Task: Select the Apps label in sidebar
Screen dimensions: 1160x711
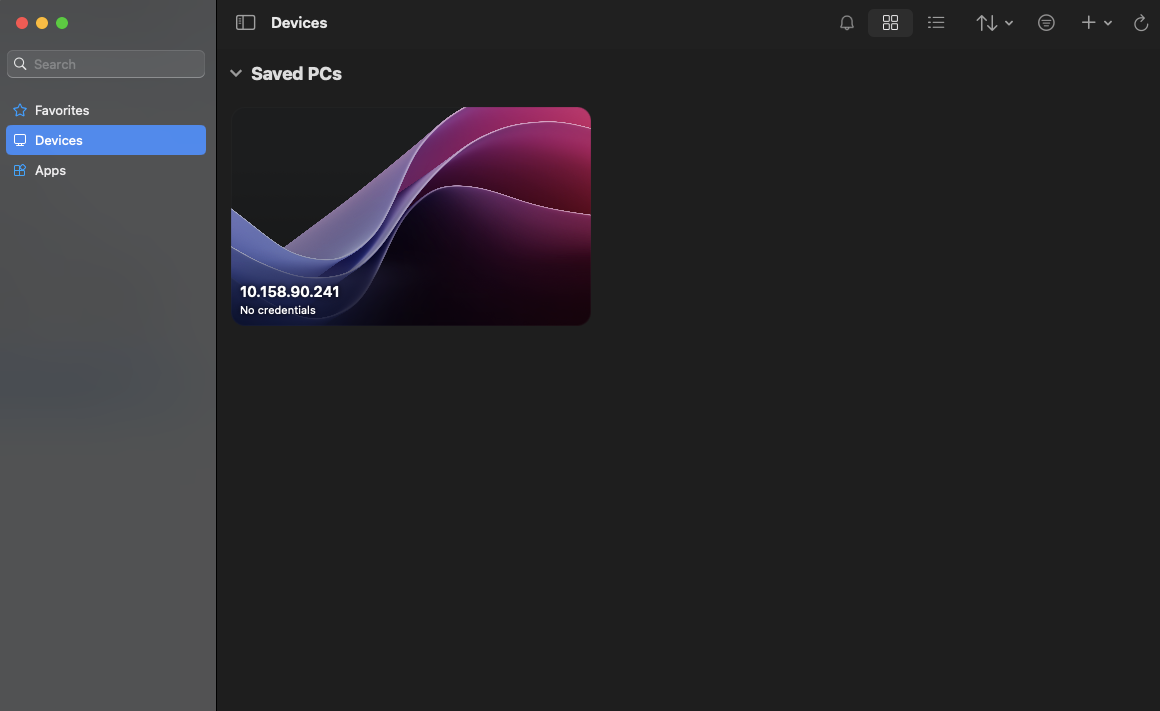Action: point(50,170)
